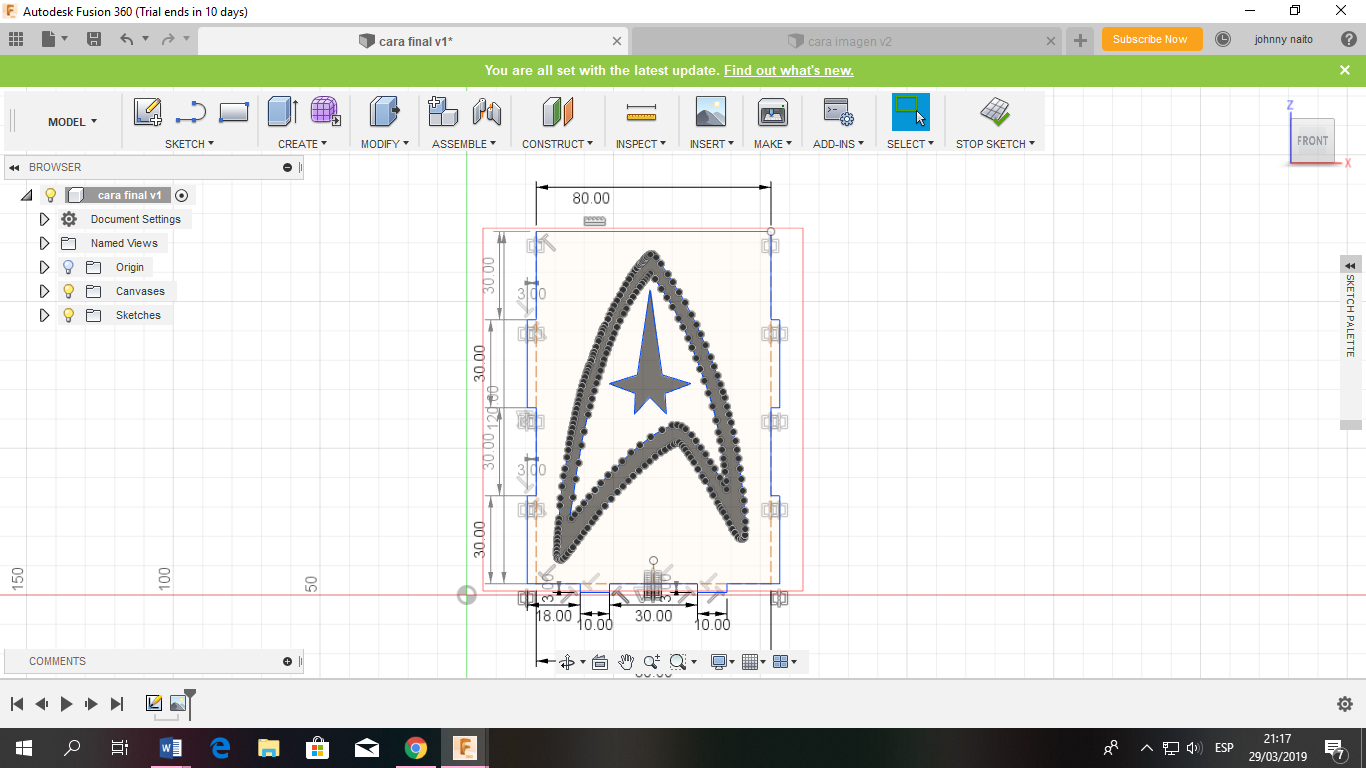The height and width of the screenshot is (768, 1366).
Task: Click the Subscribe Now button
Action: tap(1150, 39)
